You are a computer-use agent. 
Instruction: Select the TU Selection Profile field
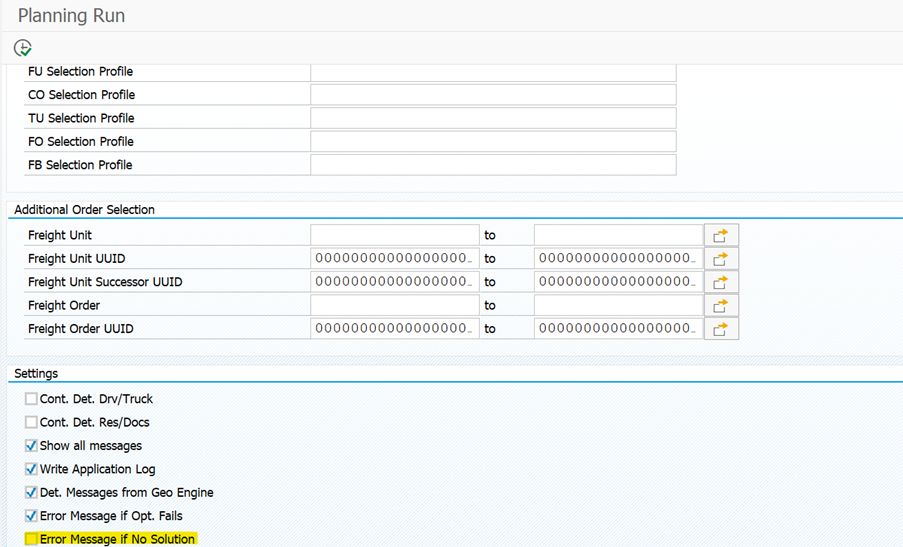click(x=493, y=118)
